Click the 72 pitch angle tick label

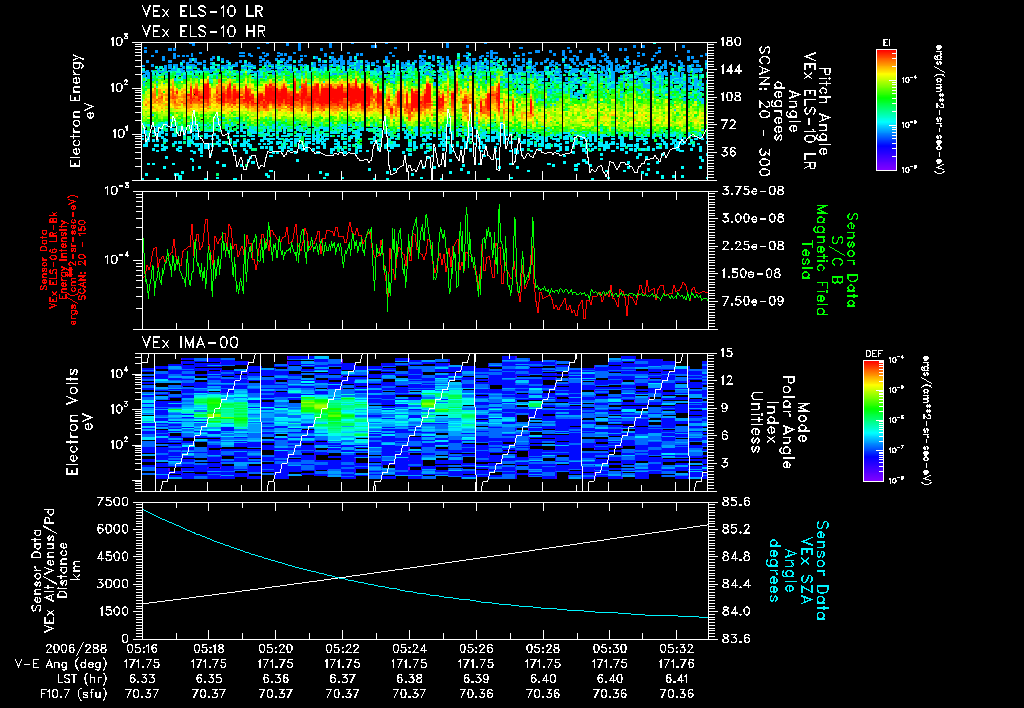(x=727, y=124)
